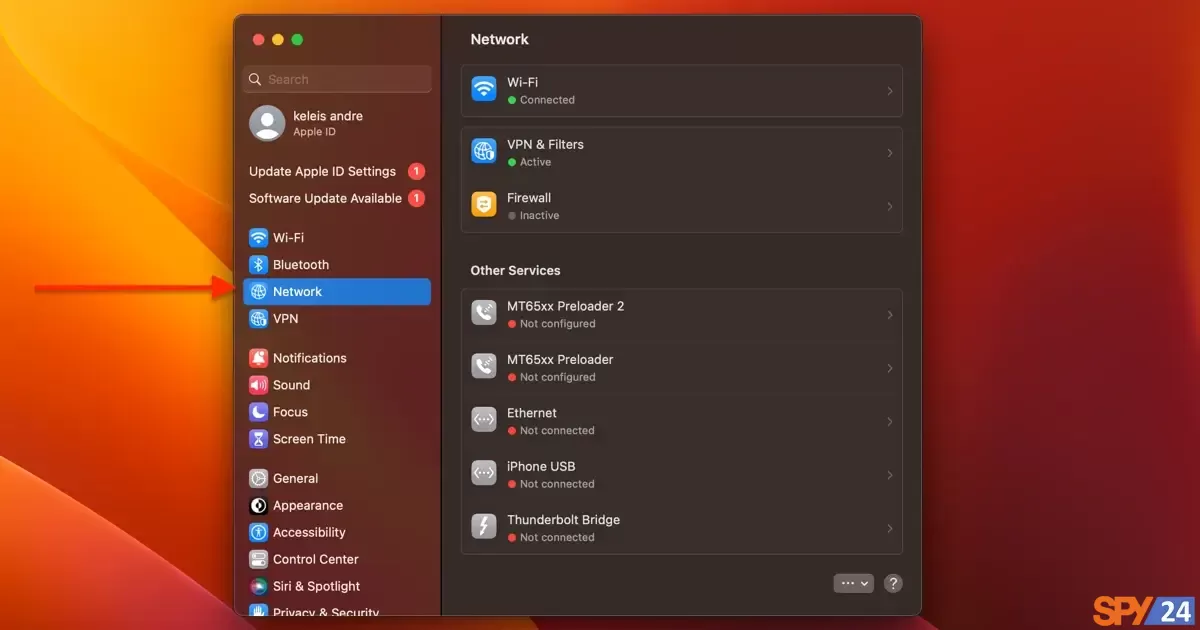
Task: Click the Update Apple ID Settings red badge
Action: point(416,172)
